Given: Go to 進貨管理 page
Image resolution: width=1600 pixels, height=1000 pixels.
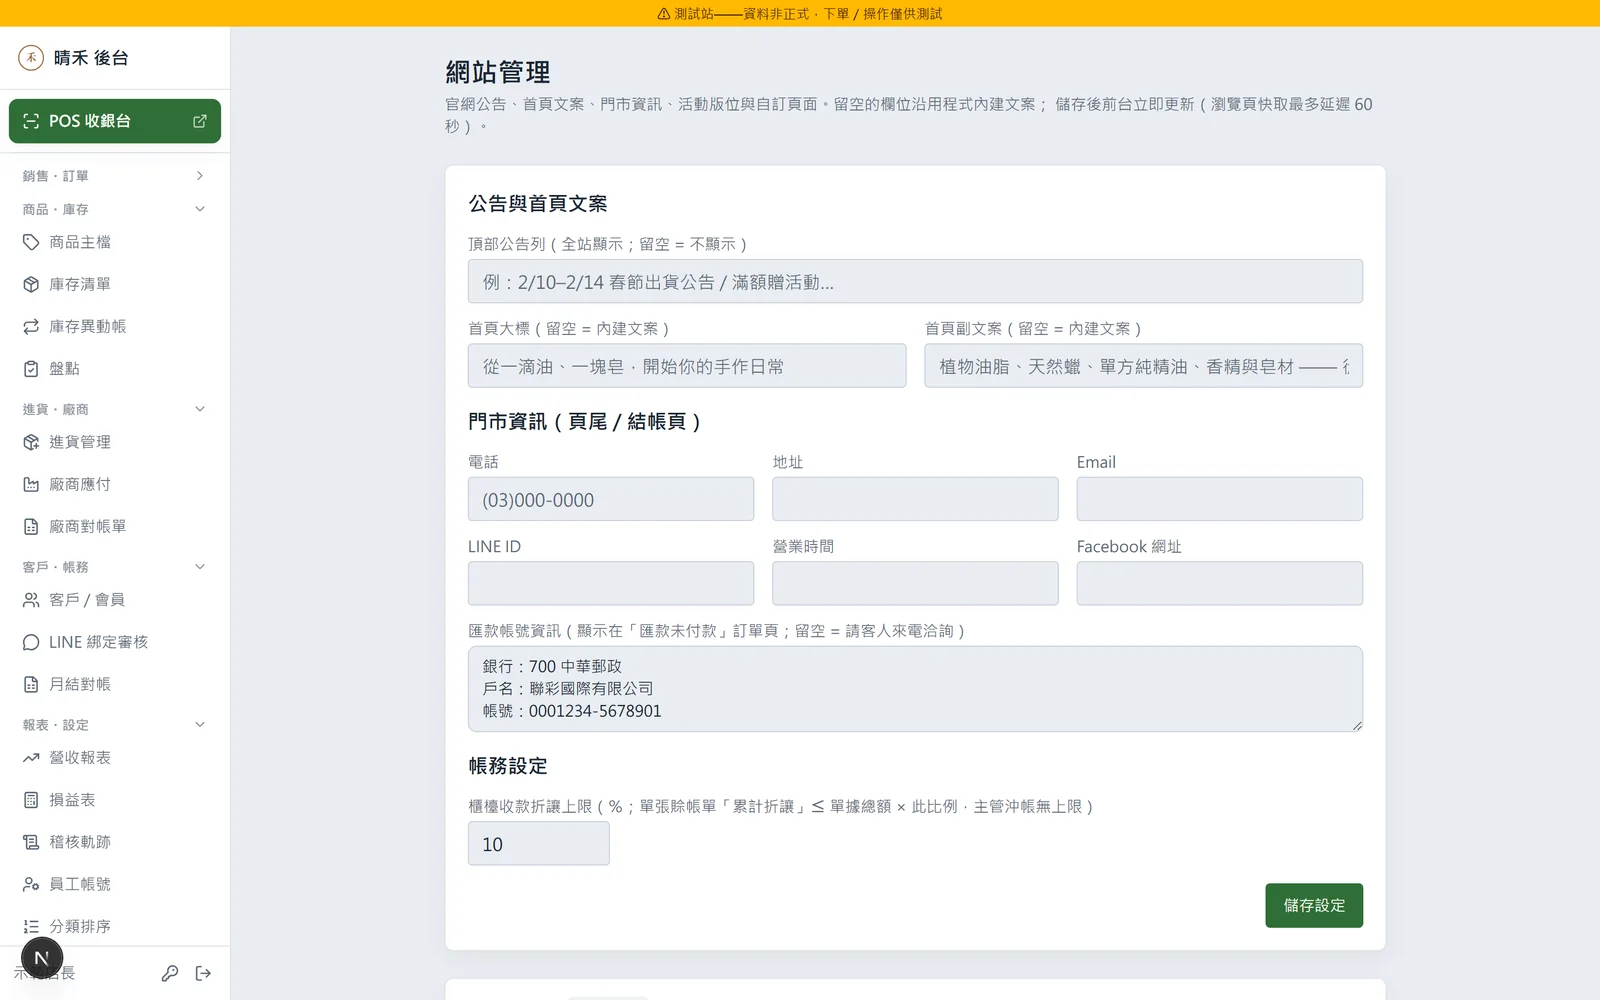Looking at the screenshot, I should 115,442.
